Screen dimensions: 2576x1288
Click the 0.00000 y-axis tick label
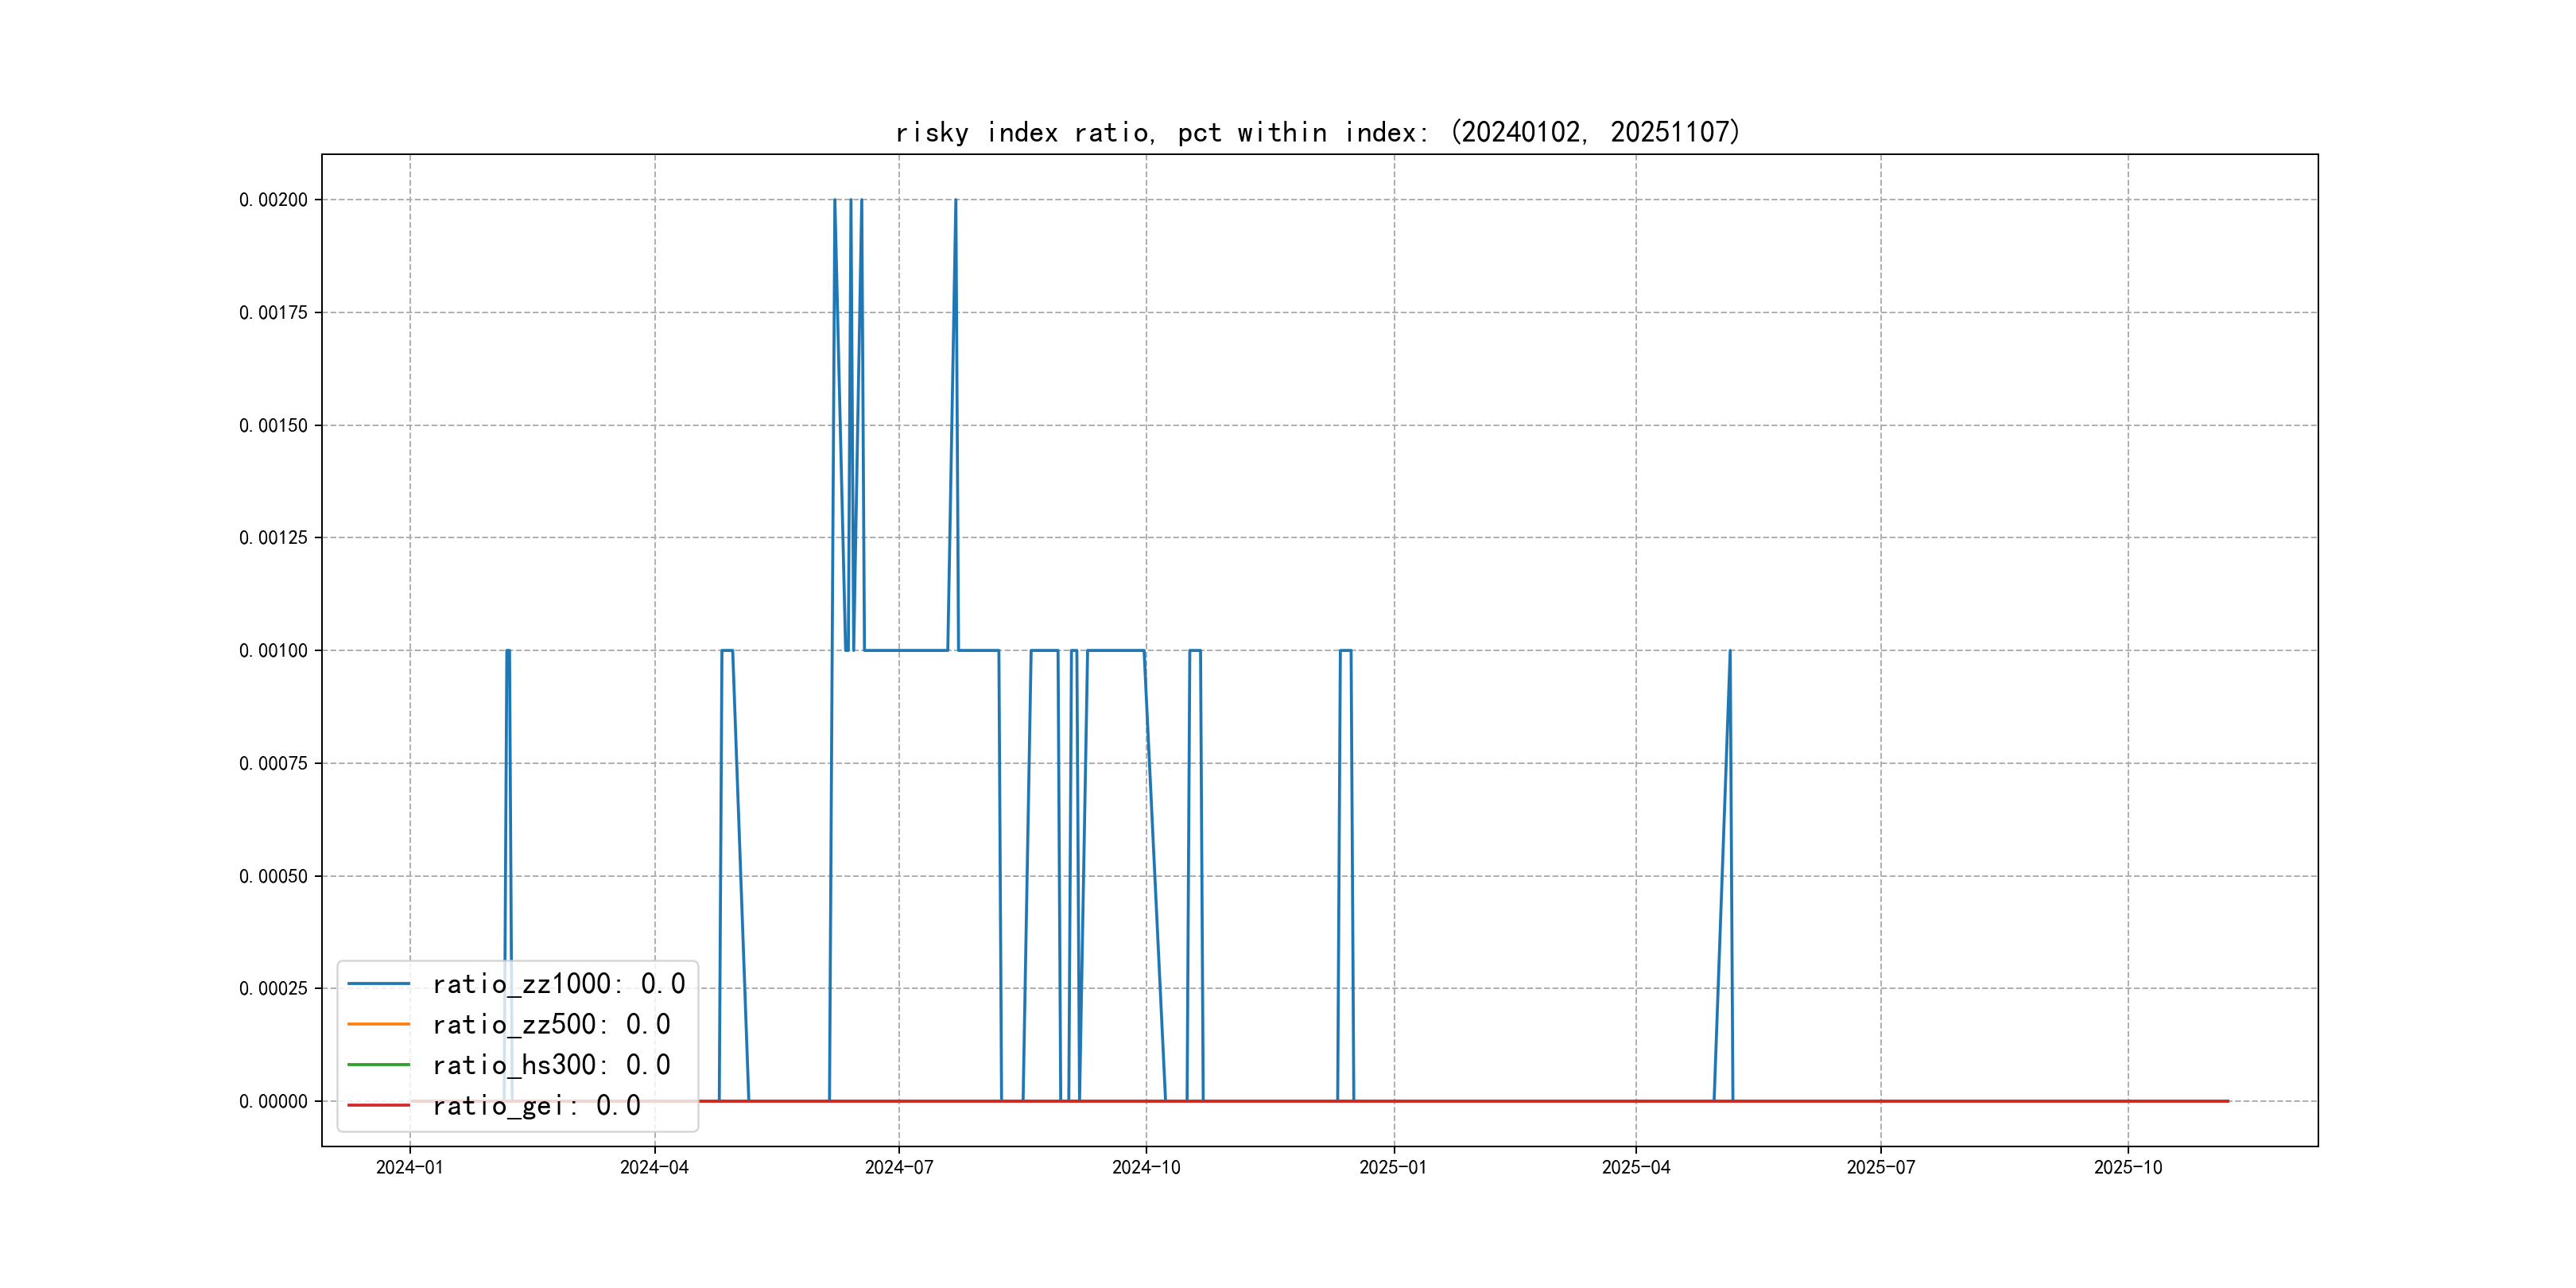tap(273, 1101)
